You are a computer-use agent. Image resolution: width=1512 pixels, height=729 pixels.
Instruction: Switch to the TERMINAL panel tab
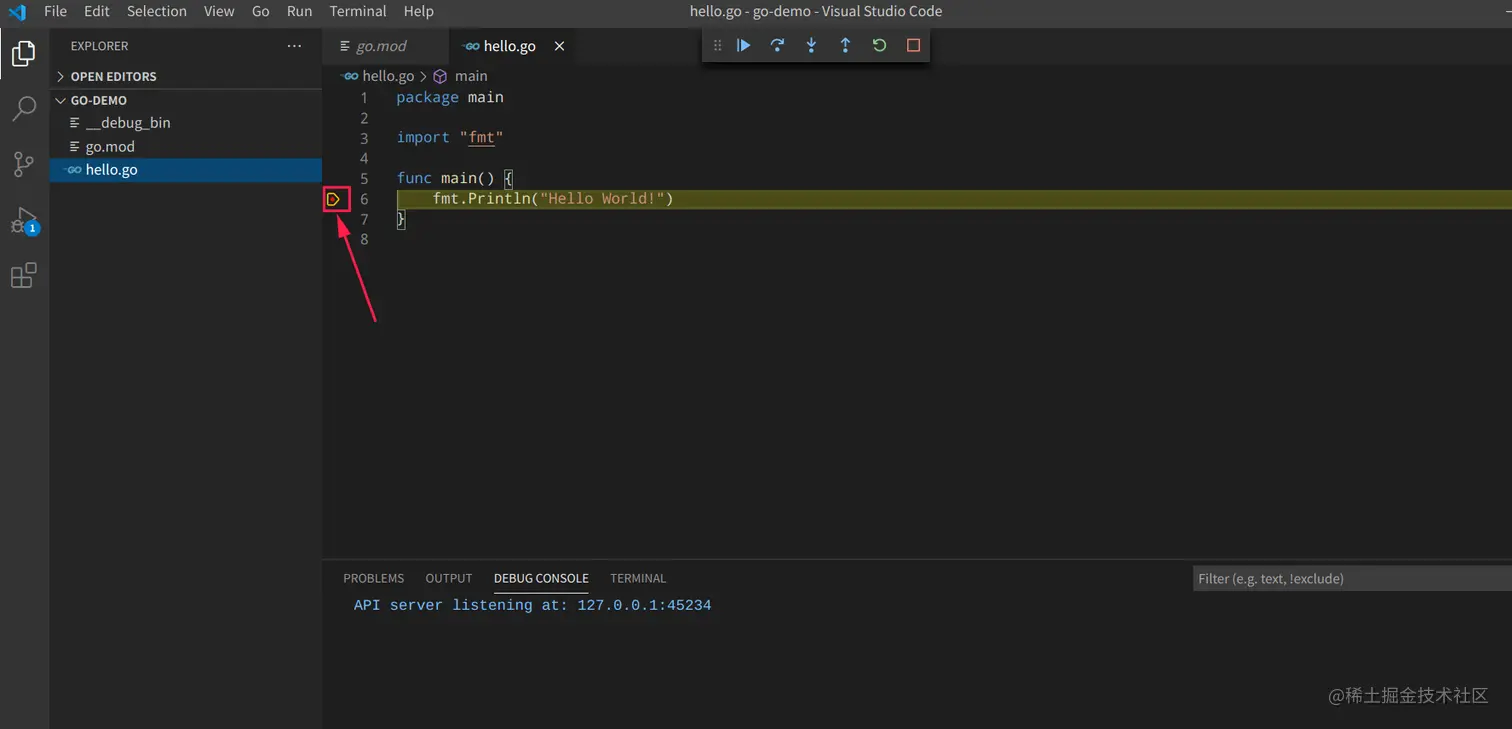[x=638, y=578]
